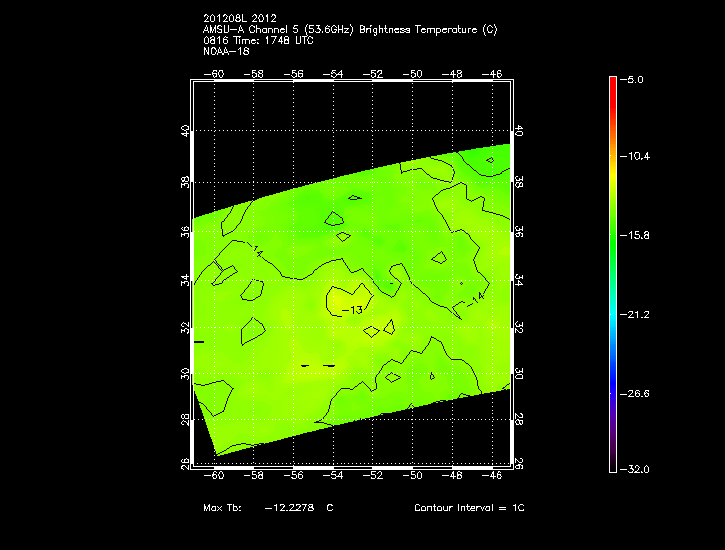Click the -52 longitude label on bottom axis
725x550 pixels.
point(373,477)
